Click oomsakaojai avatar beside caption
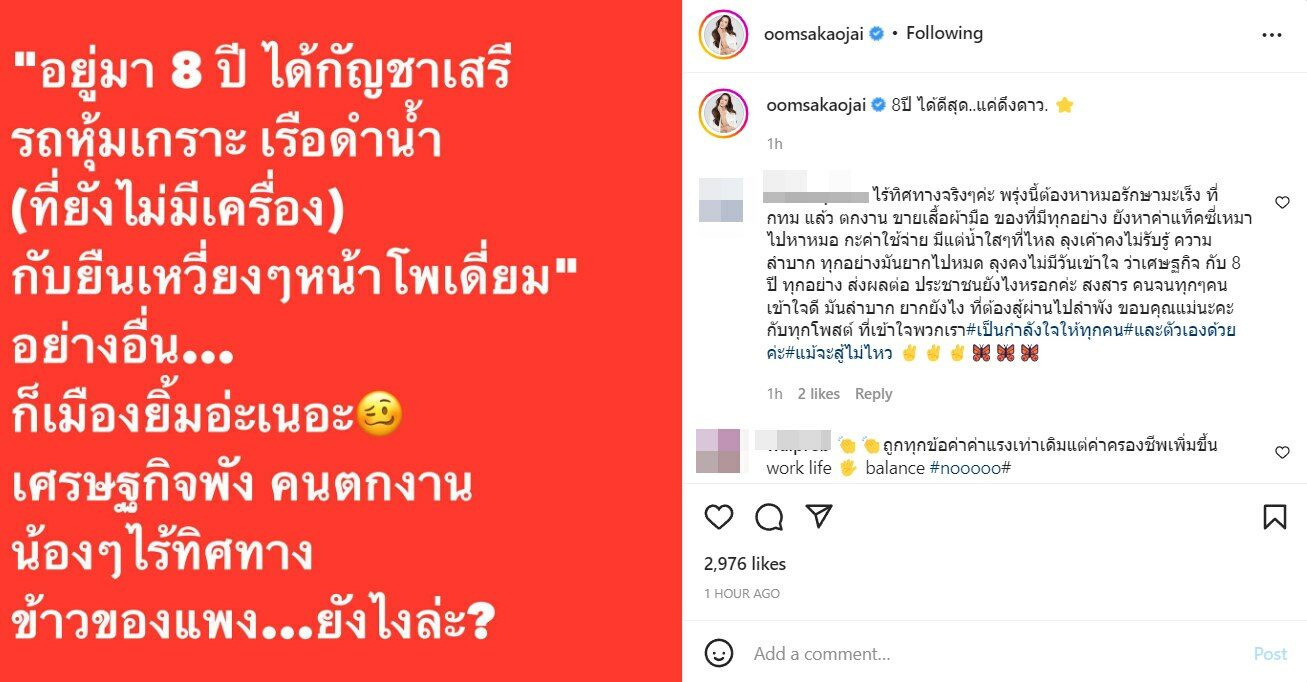 pos(724,110)
